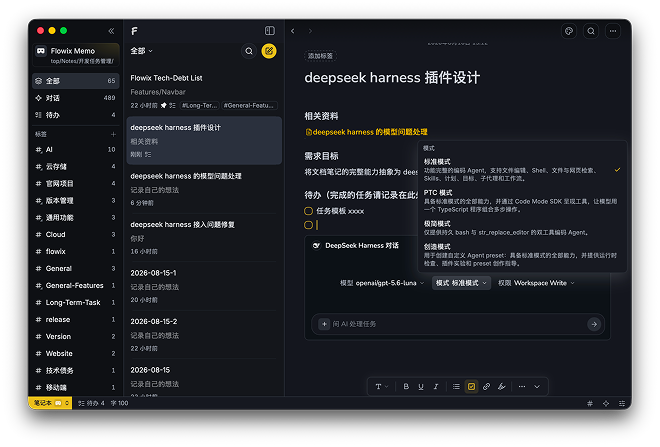Screen dimensions: 660x447
Task: Toggle the todo checkbox tool in the toolbar
Action: coord(471,386)
